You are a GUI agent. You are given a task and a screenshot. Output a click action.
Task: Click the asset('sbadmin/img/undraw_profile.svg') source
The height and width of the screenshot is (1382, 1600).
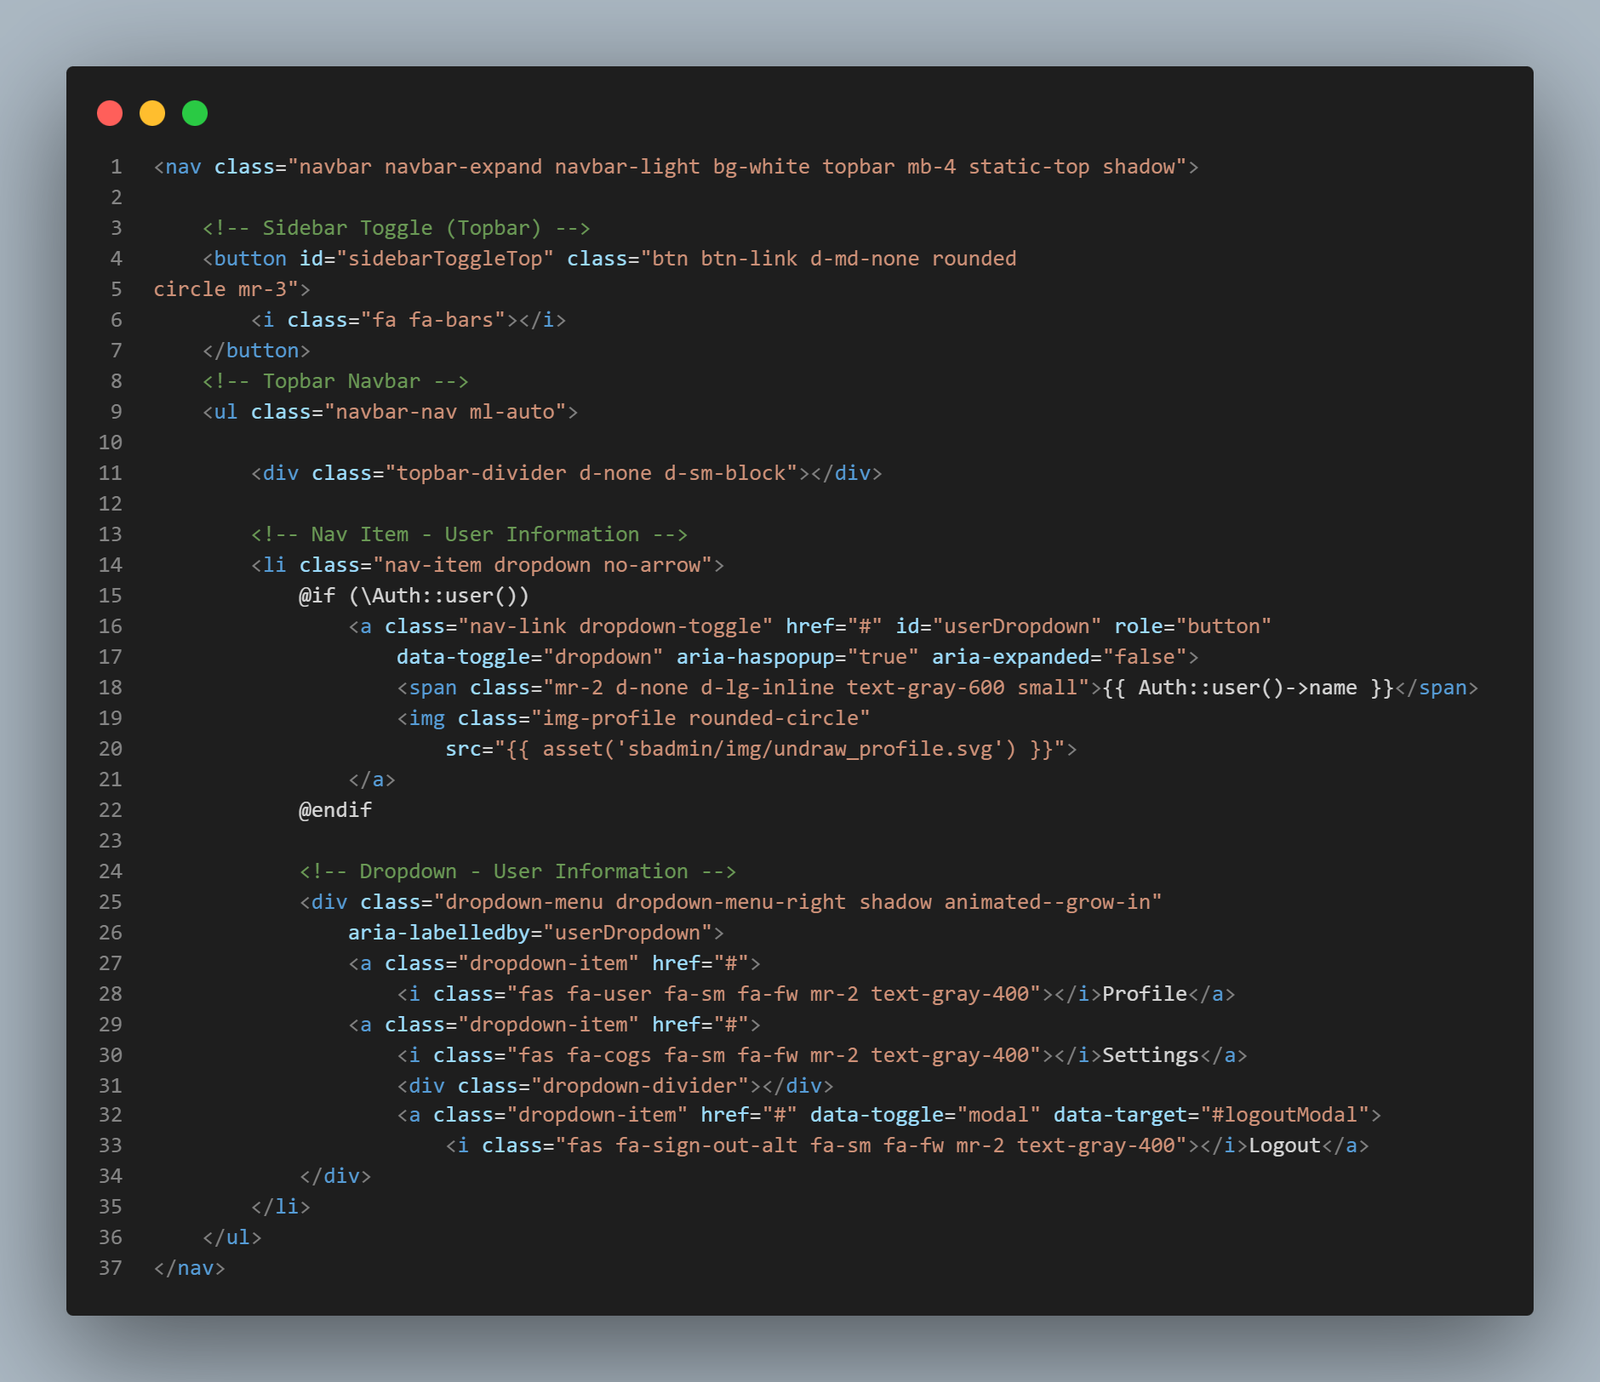[779, 749]
